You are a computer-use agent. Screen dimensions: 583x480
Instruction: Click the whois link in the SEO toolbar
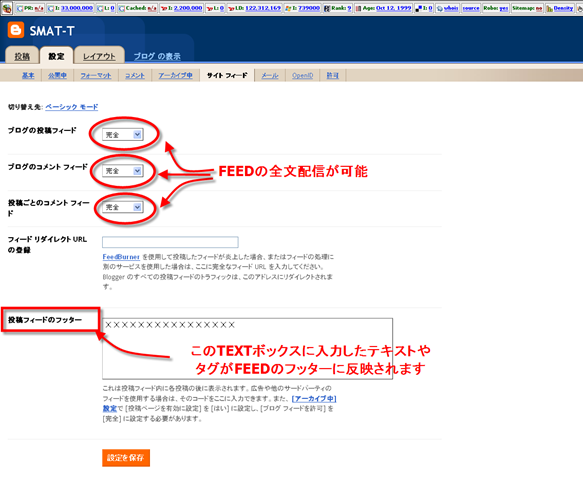[447, 8]
